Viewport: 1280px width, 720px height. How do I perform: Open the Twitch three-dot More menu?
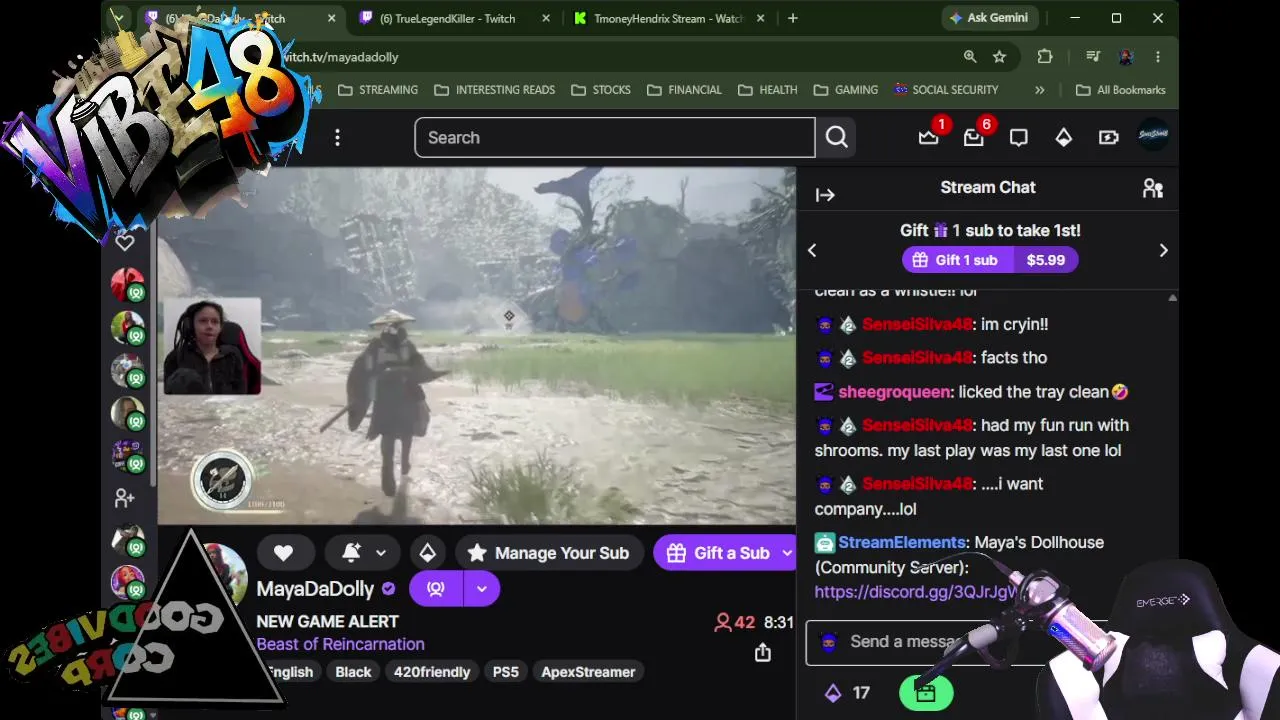(337, 138)
